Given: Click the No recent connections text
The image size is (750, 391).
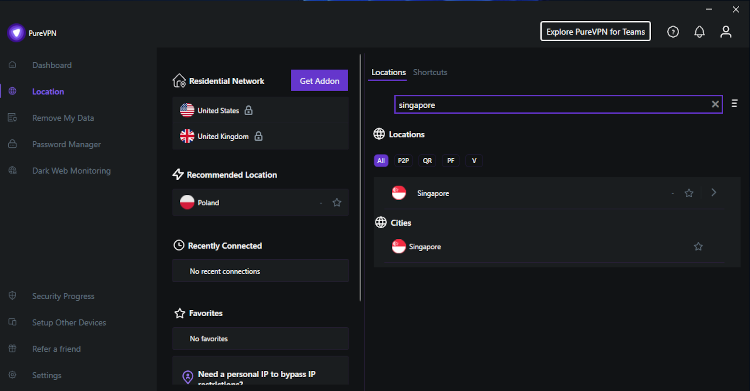Looking at the screenshot, I should [225, 271].
